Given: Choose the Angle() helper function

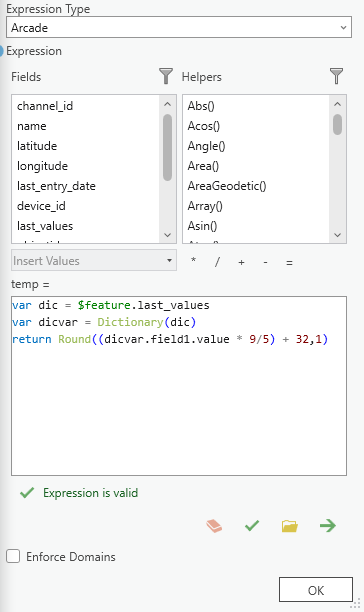Looking at the screenshot, I should pyautogui.click(x=206, y=146).
